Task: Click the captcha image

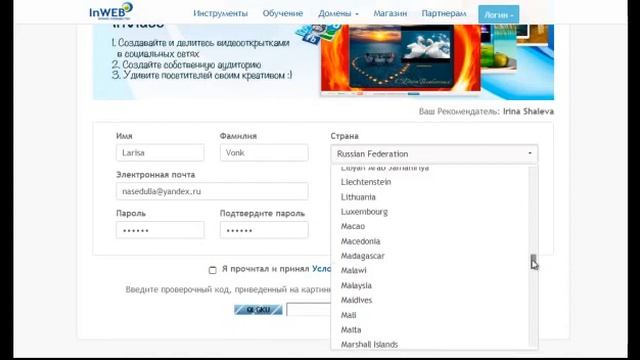Action: tap(258, 310)
